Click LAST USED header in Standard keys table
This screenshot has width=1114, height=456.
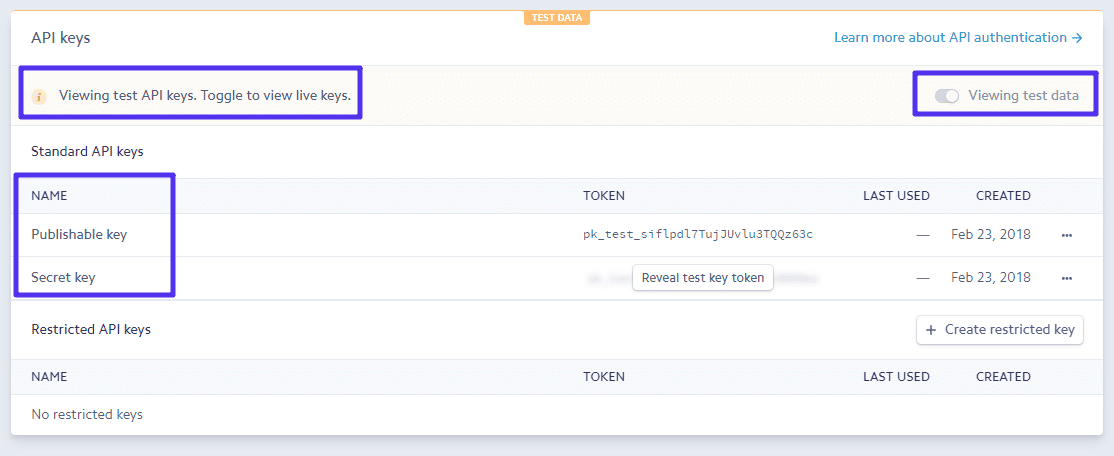[x=896, y=196]
